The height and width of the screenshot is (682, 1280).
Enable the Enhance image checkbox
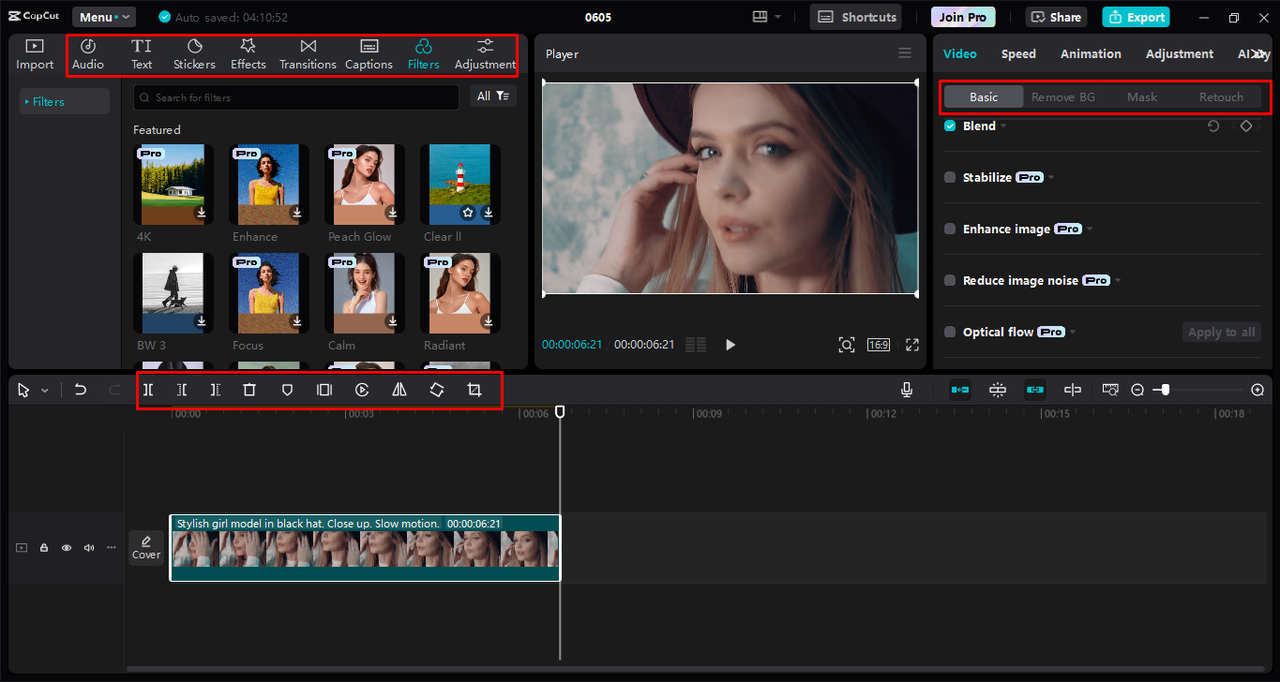tap(950, 229)
